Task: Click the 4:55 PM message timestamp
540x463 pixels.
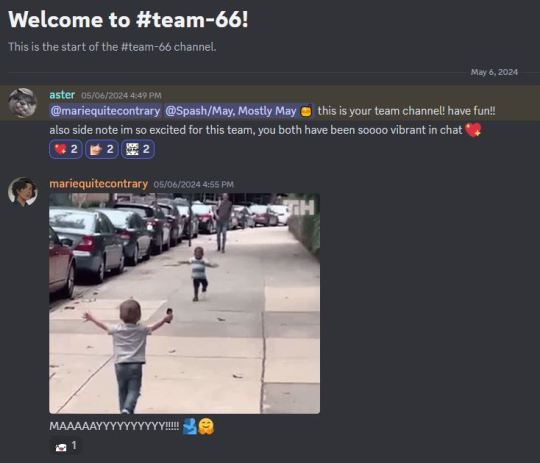Action: tap(194, 185)
